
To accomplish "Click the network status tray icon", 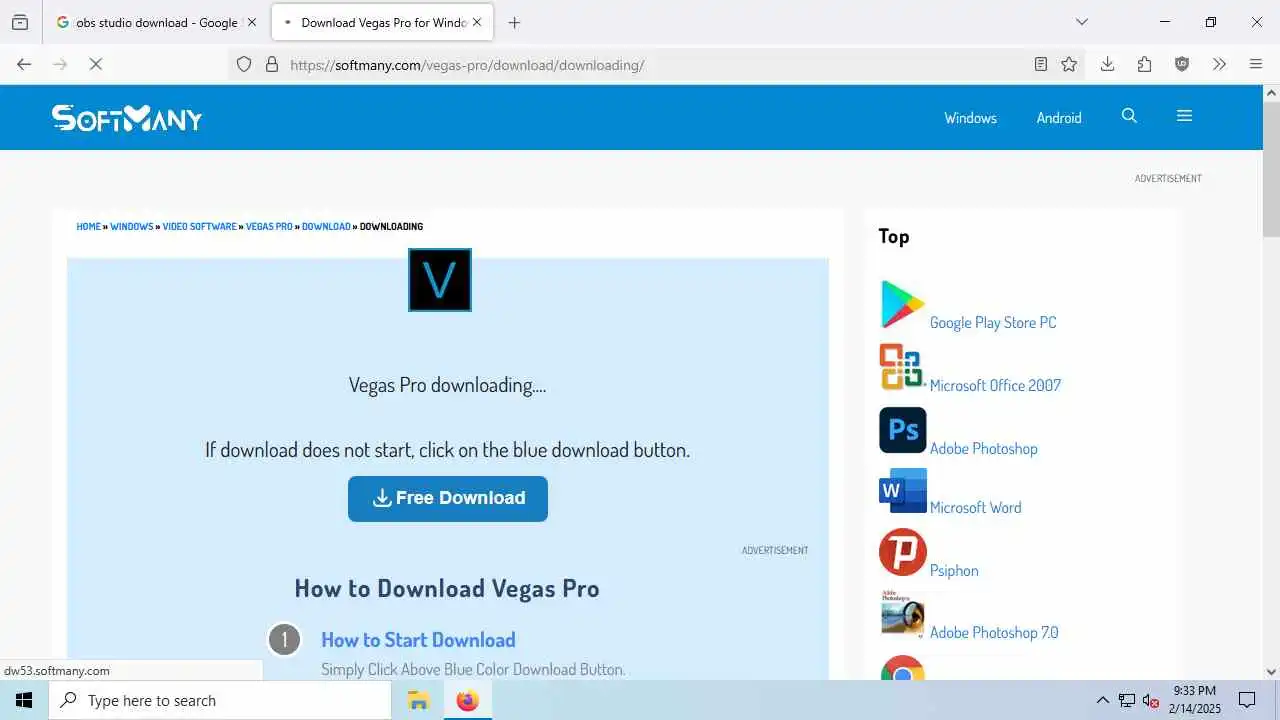I will [1127, 700].
